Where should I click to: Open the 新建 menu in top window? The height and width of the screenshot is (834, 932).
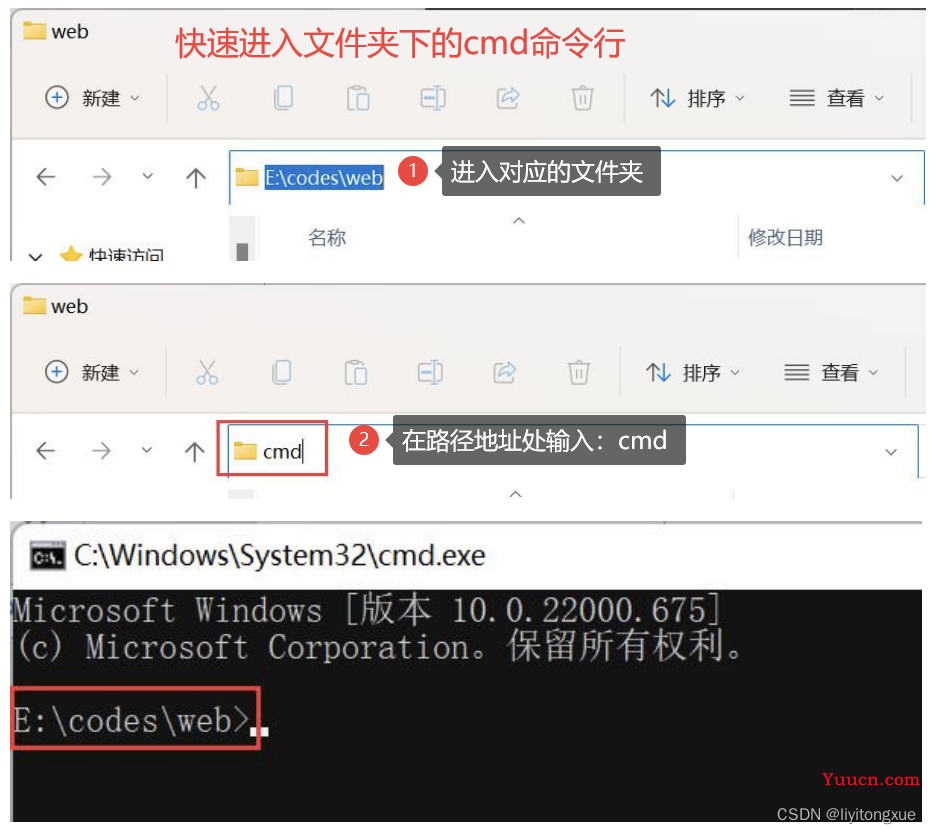click(93, 98)
